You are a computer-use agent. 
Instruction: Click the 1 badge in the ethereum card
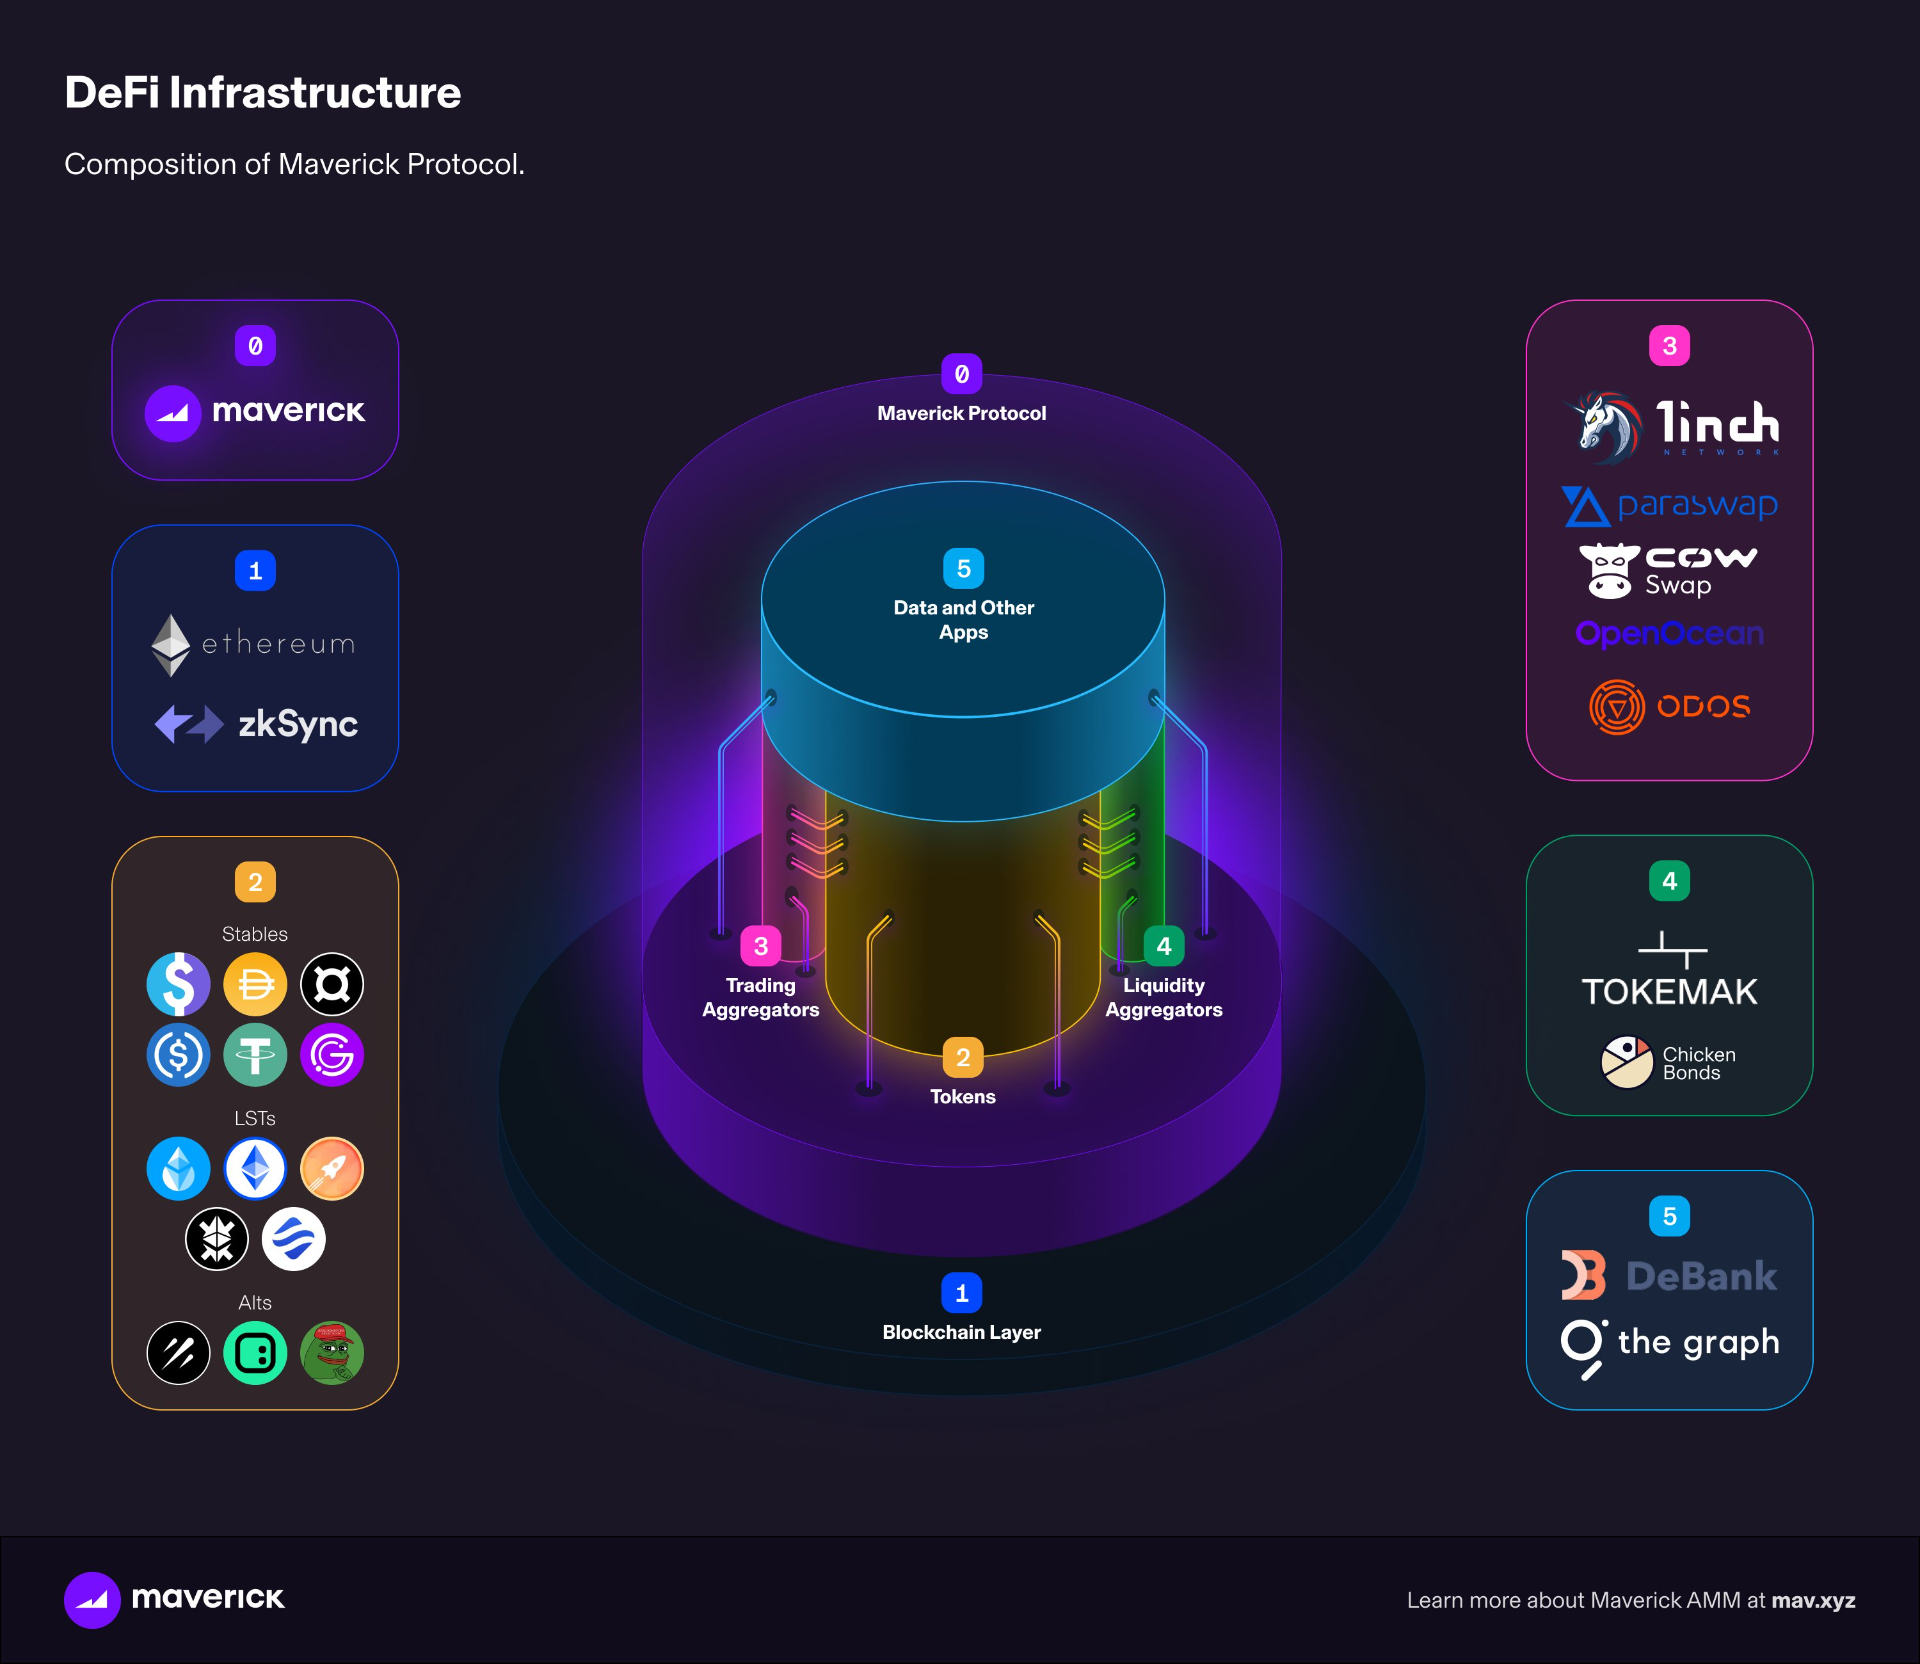[x=255, y=571]
